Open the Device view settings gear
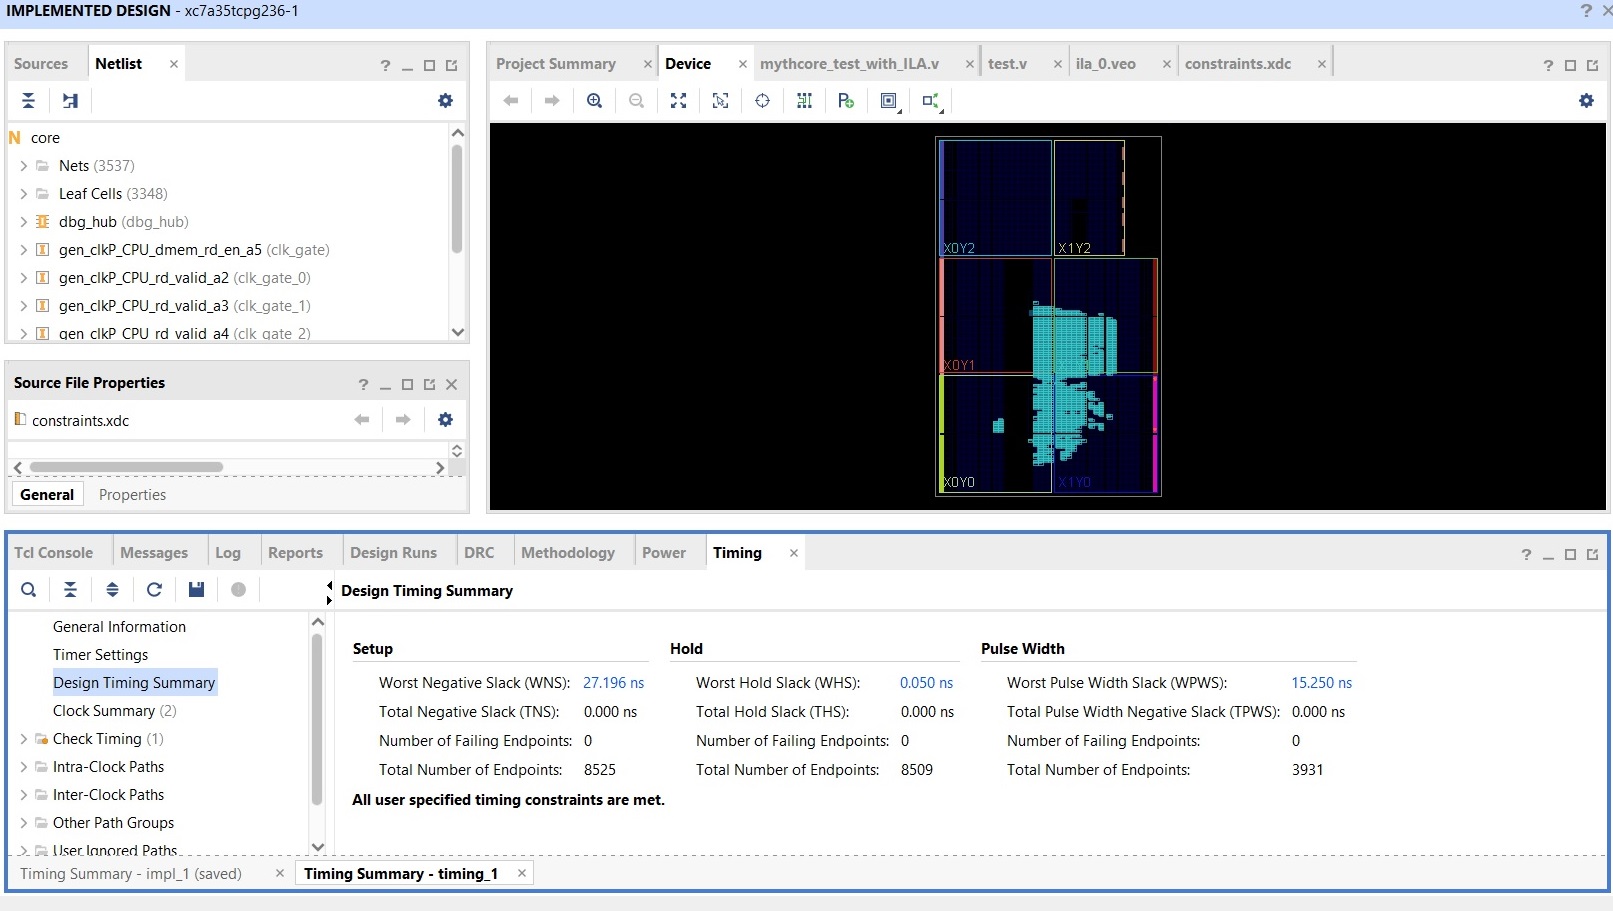The image size is (1613, 911). [1586, 100]
